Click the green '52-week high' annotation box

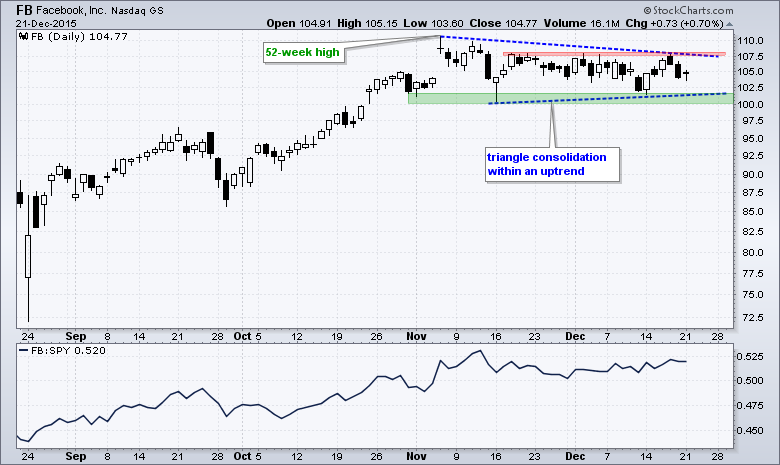(x=302, y=52)
